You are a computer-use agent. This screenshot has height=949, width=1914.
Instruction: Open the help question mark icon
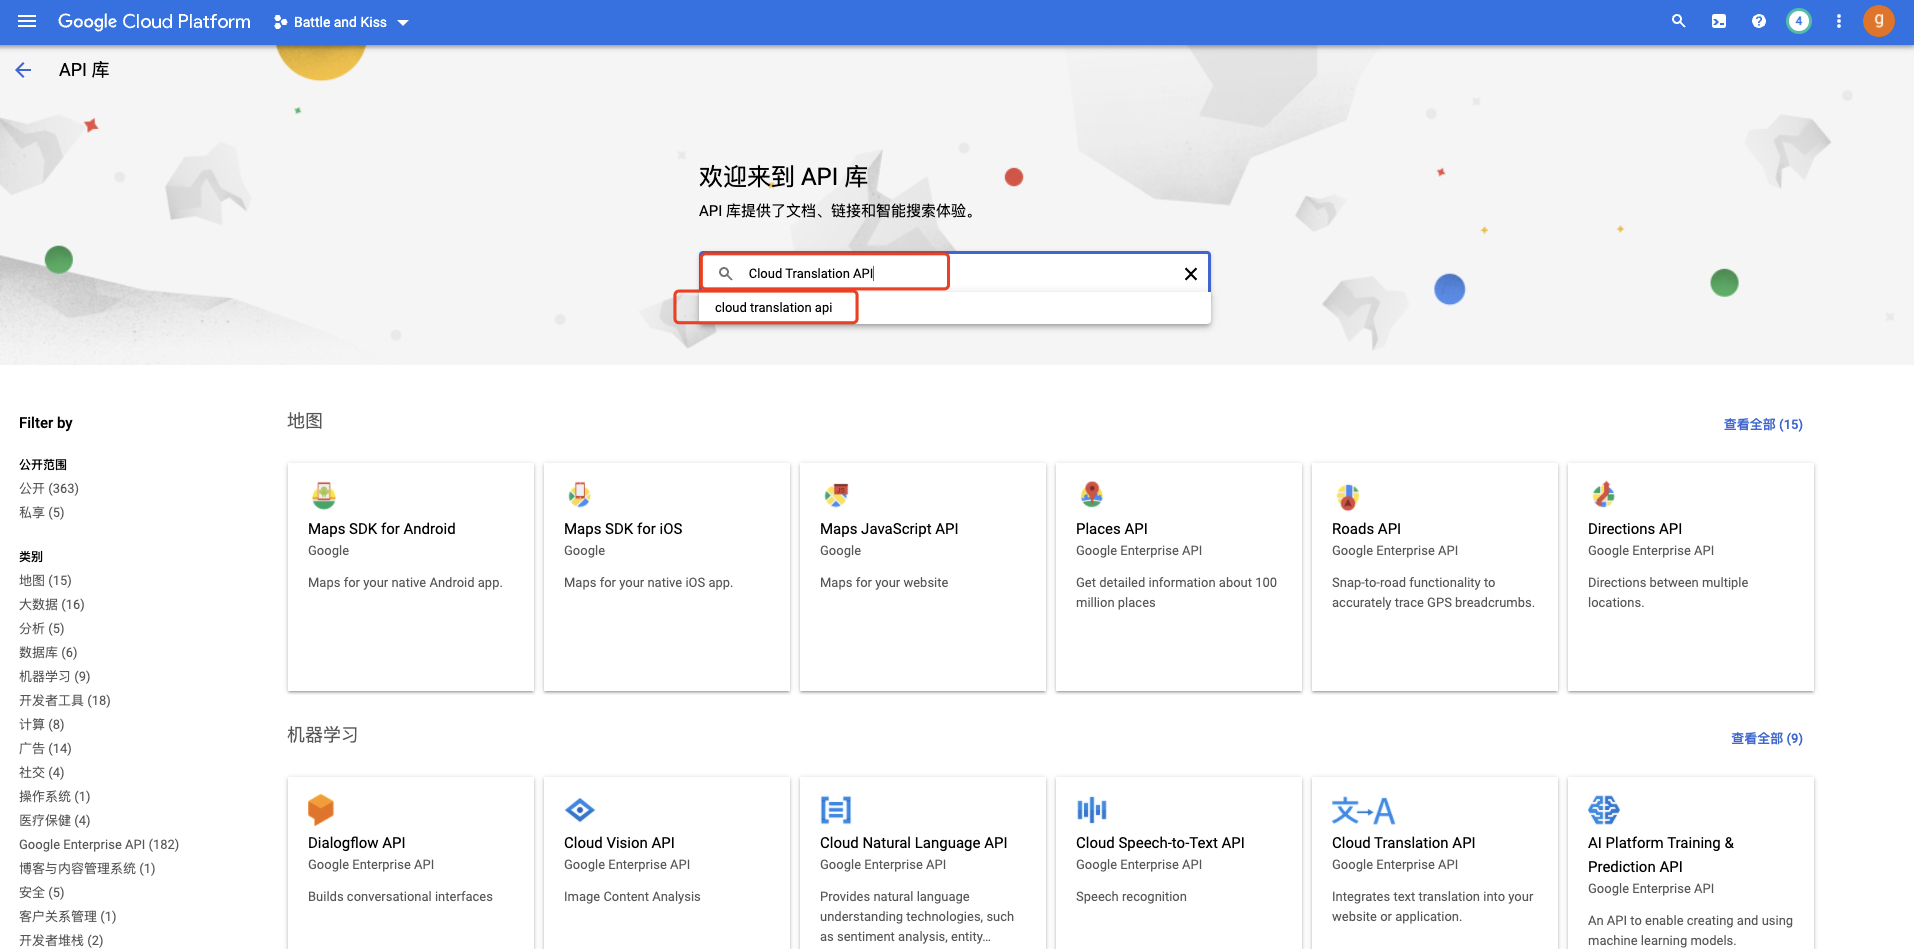[x=1759, y=21]
